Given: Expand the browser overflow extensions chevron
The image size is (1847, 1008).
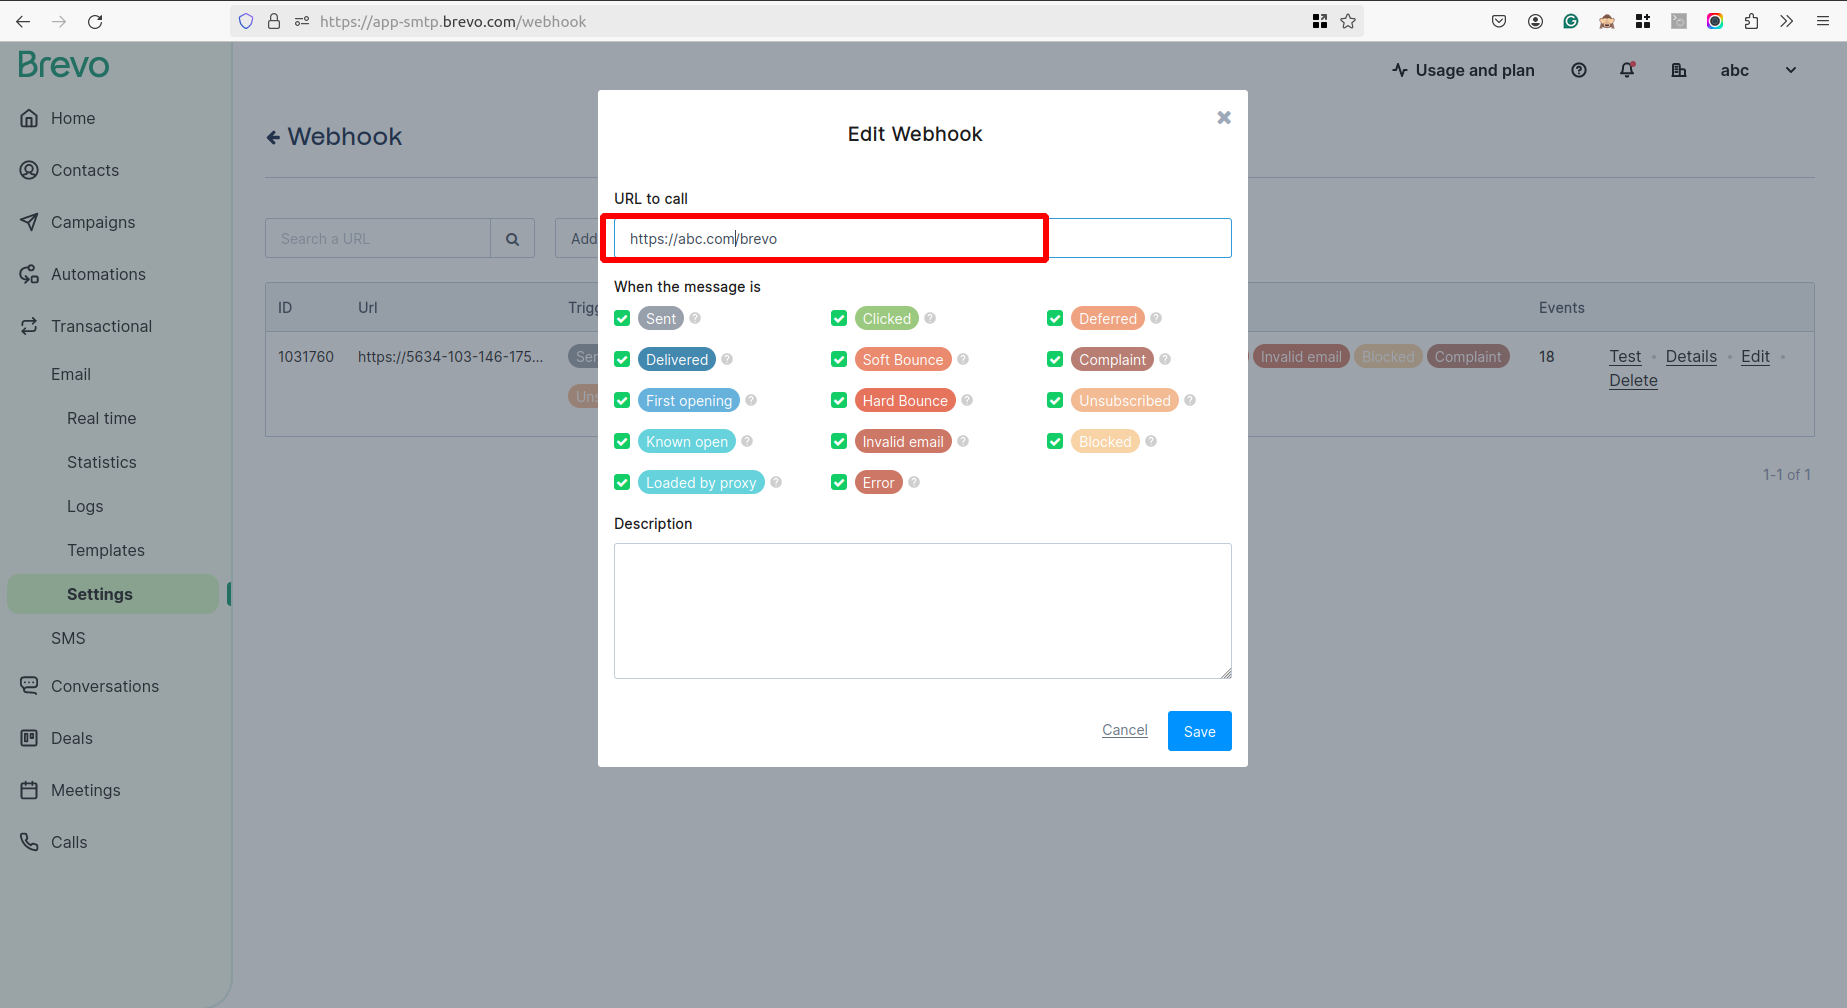Looking at the screenshot, I should click(1786, 21).
